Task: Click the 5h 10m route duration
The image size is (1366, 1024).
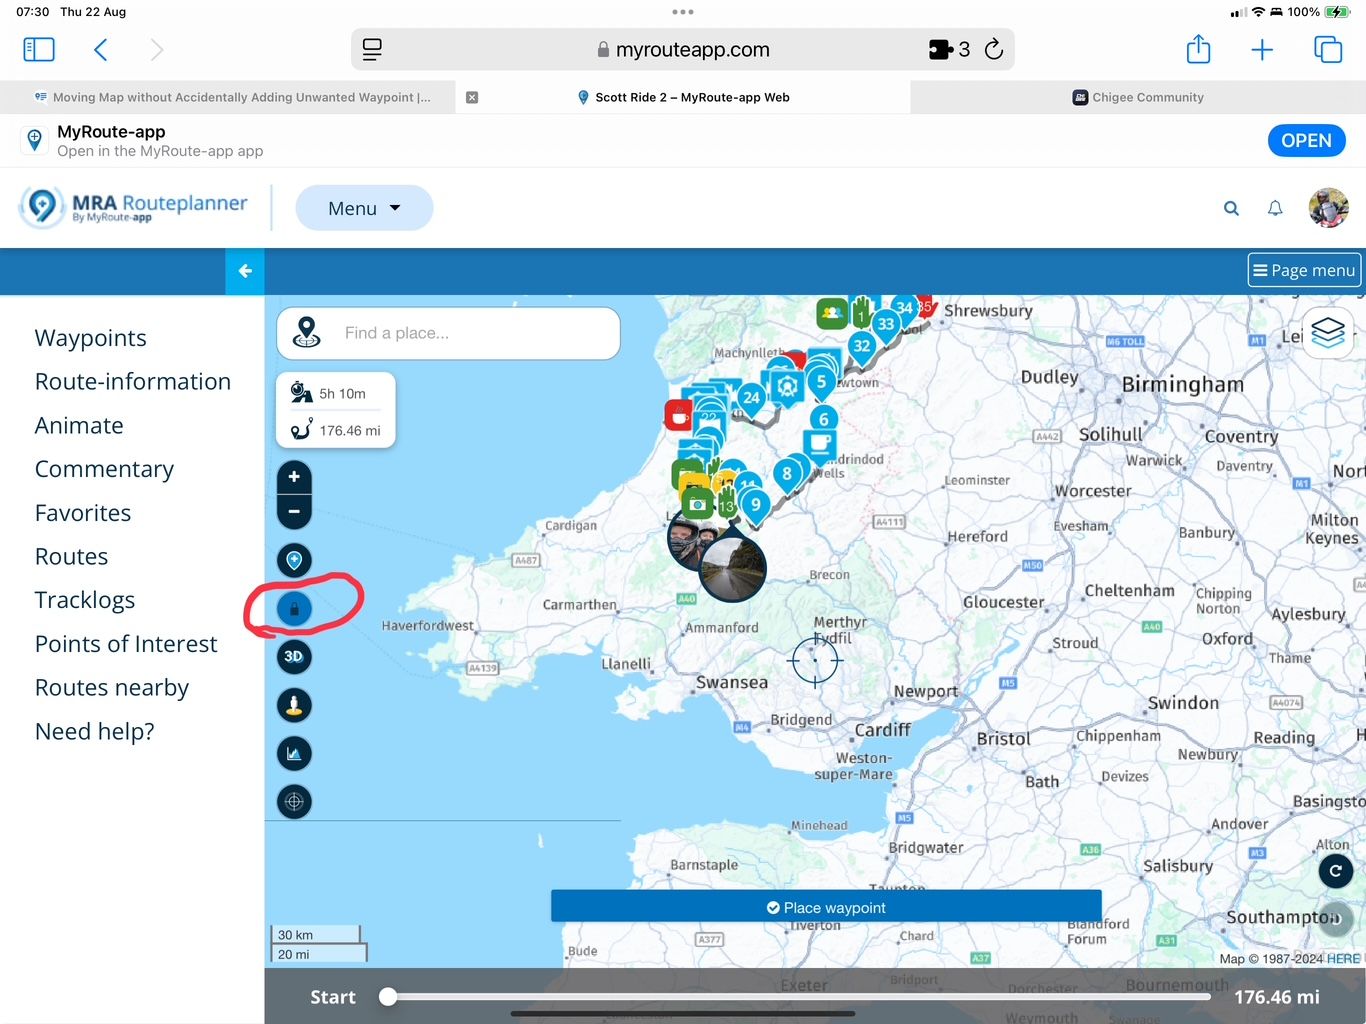Action: click(343, 393)
